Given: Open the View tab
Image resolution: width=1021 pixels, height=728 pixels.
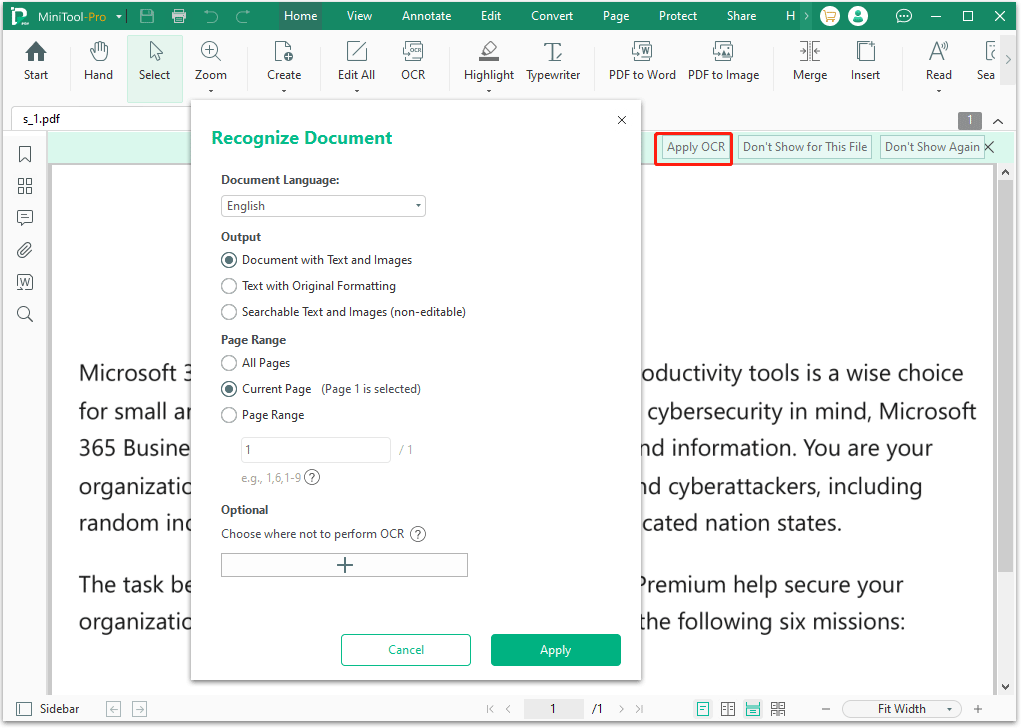Looking at the screenshot, I should [359, 16].
